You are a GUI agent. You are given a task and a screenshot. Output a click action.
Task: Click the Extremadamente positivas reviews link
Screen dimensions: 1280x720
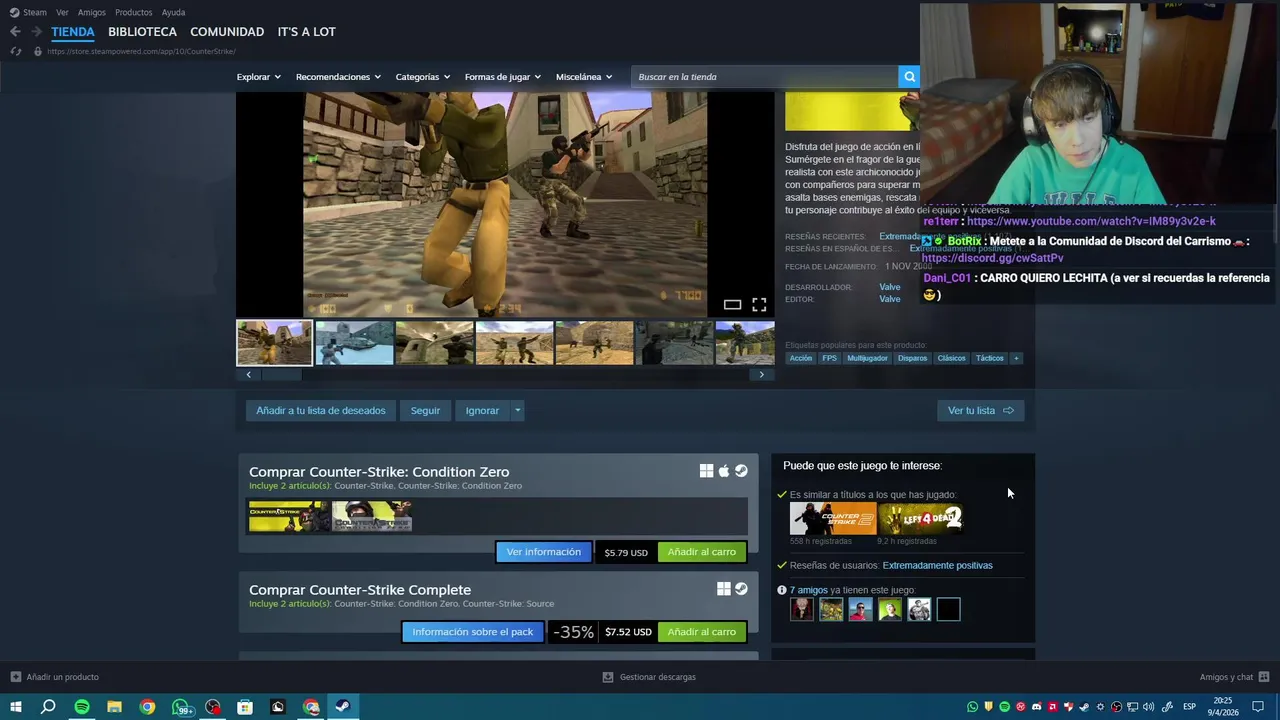coord(937,565)
